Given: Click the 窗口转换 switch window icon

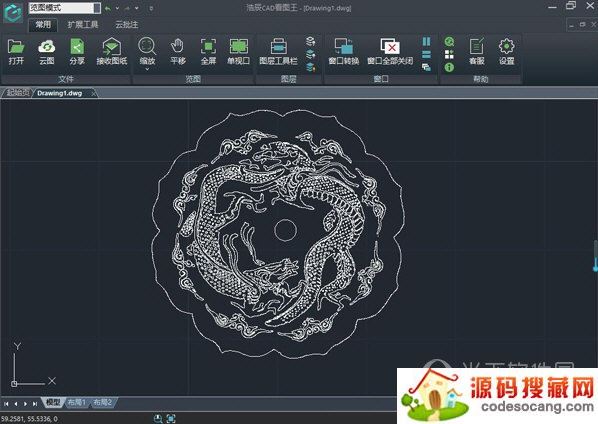Looking at the screenshot, I should (x=344, y=47).
